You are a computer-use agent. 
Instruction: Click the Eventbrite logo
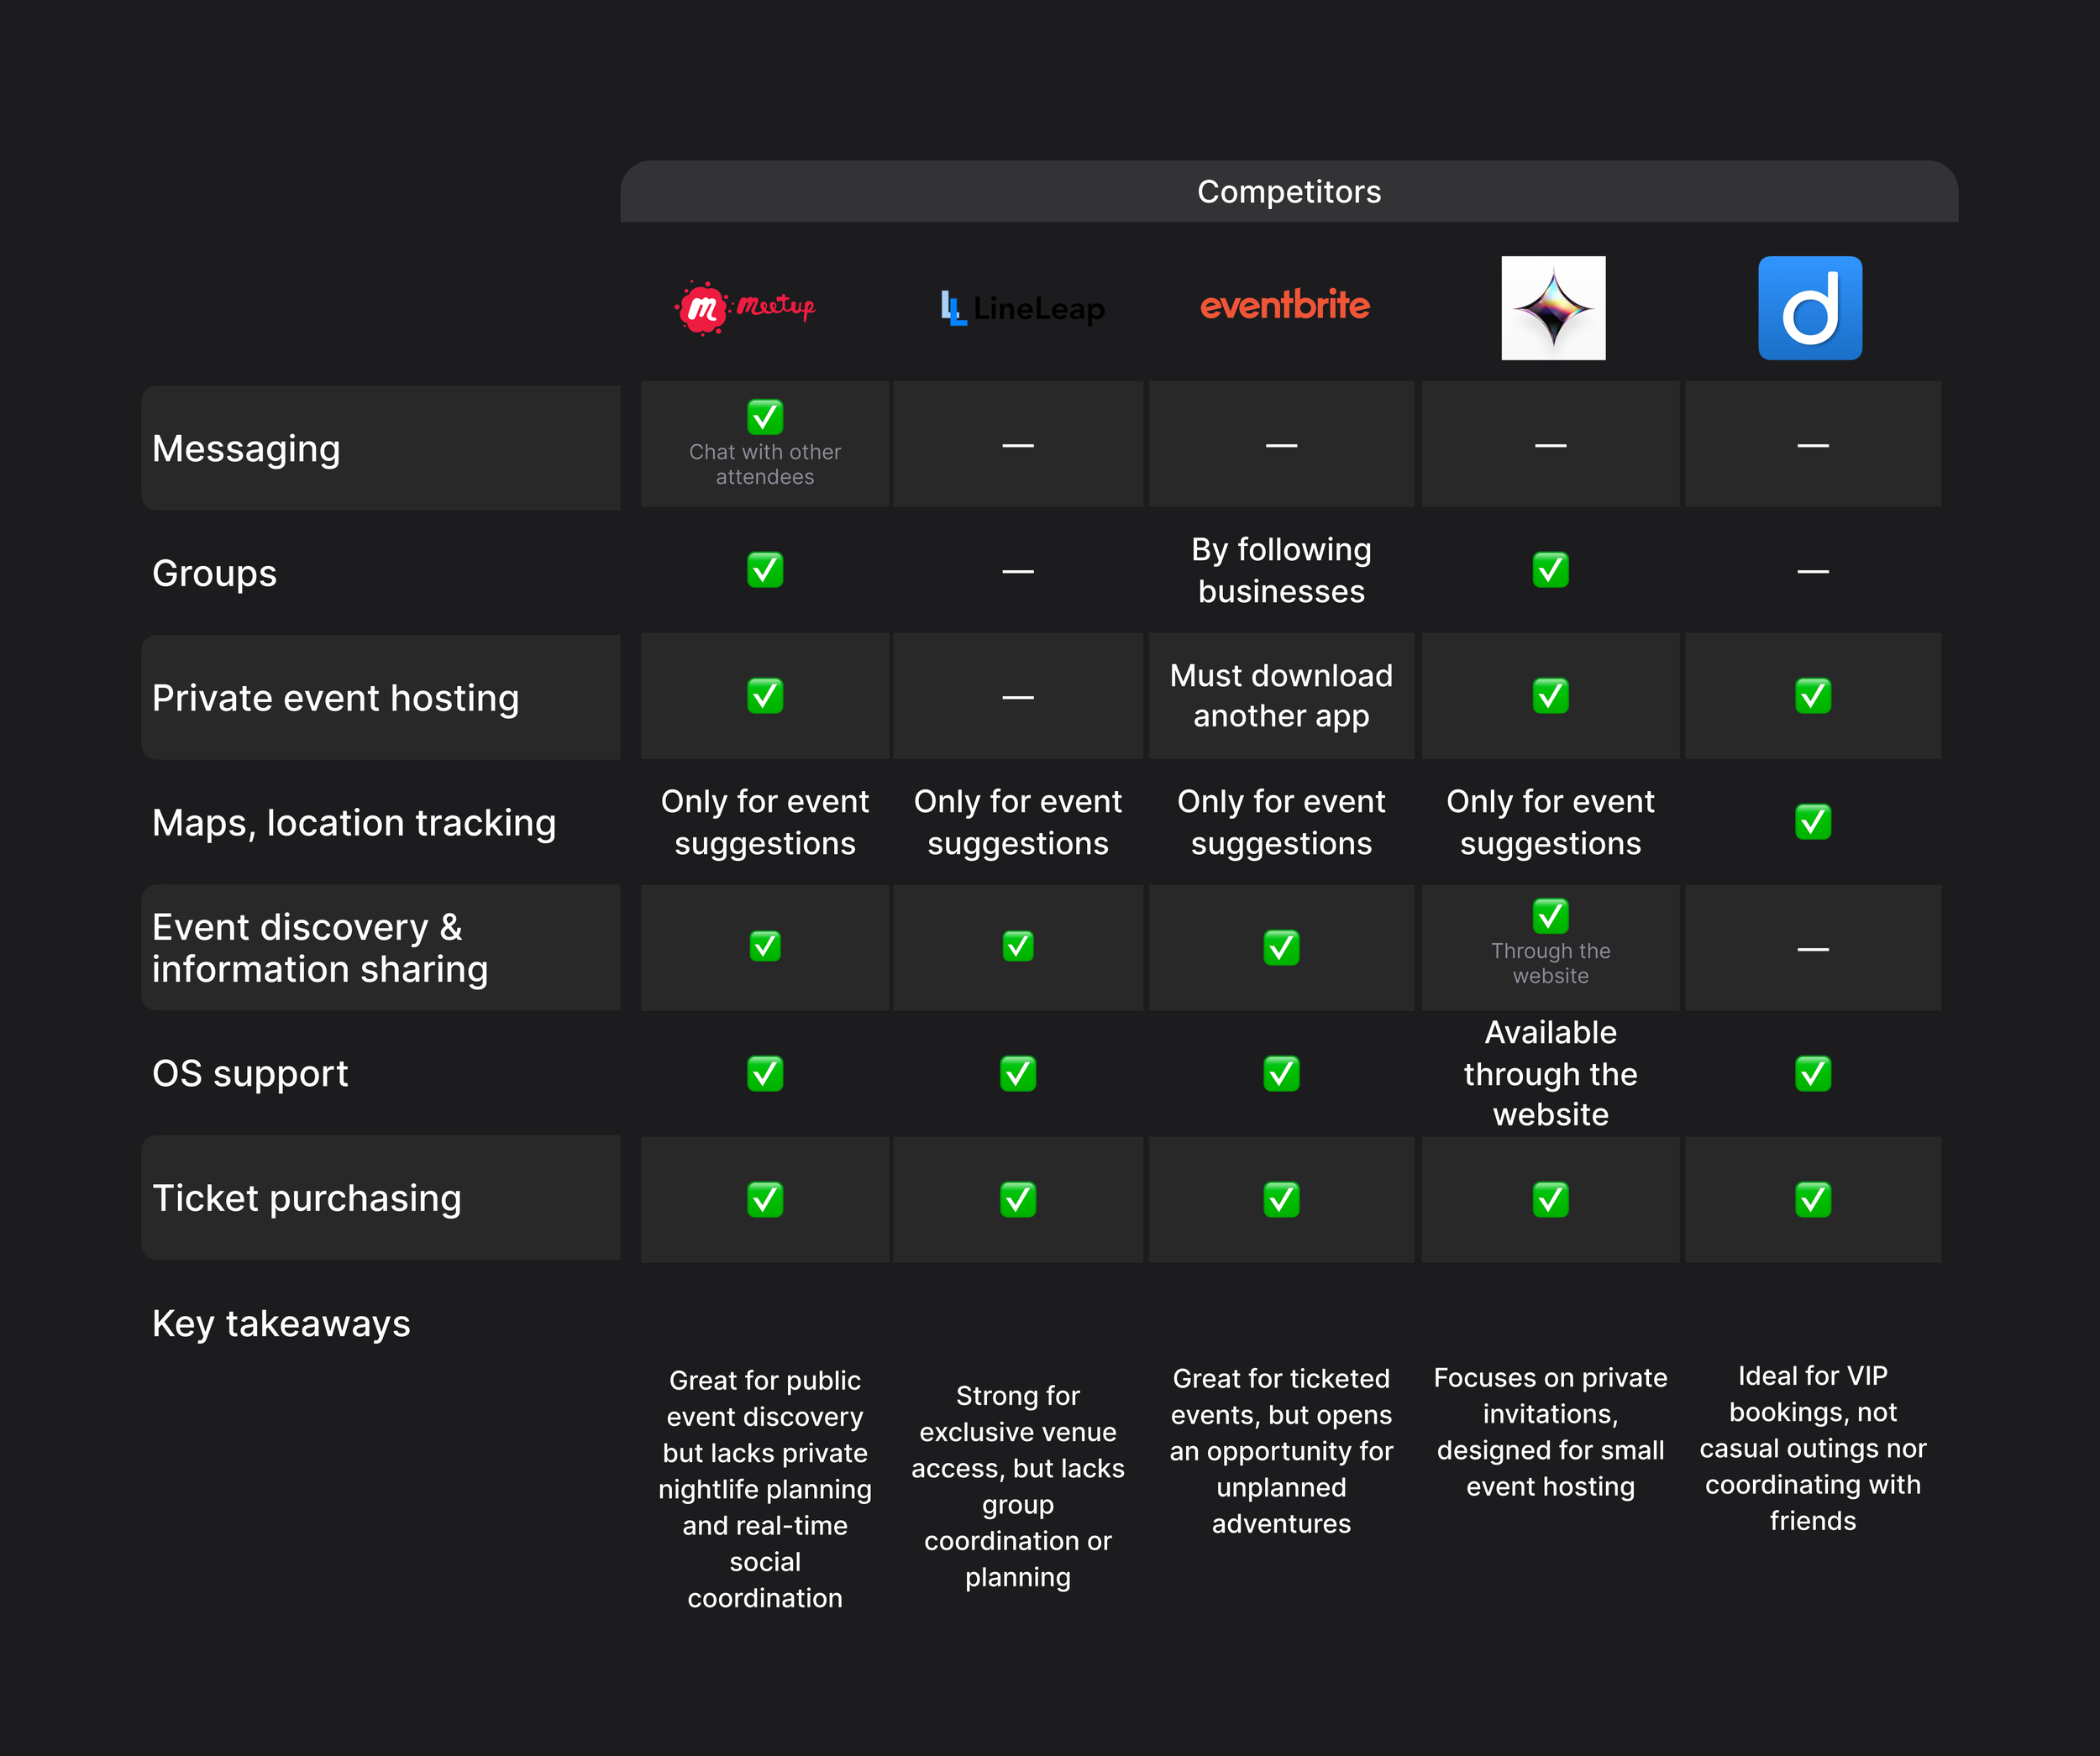pos(1284,305)
